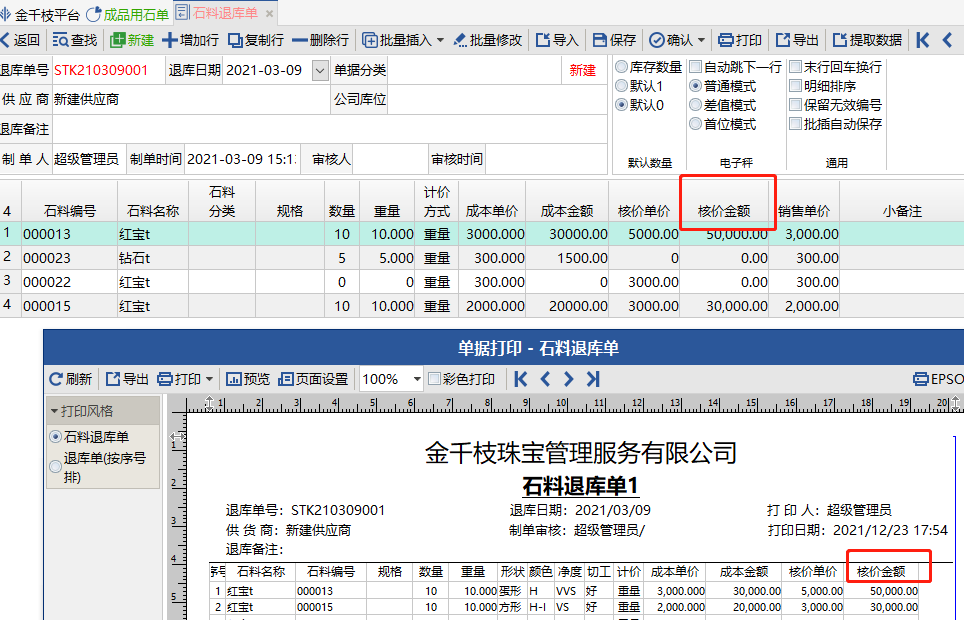Select 差值模式 radio option
Screen dimensions: 964x620
pos(696,105)
